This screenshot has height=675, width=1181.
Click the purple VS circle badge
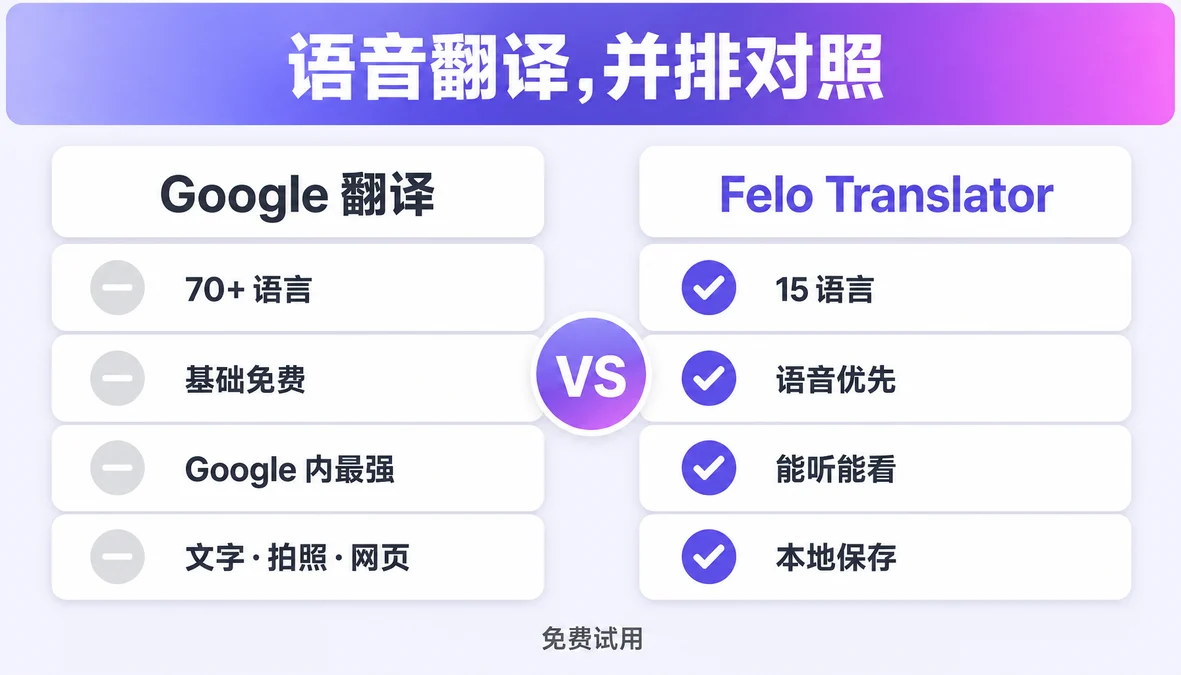pyautogui.click(x=591, y=374)
